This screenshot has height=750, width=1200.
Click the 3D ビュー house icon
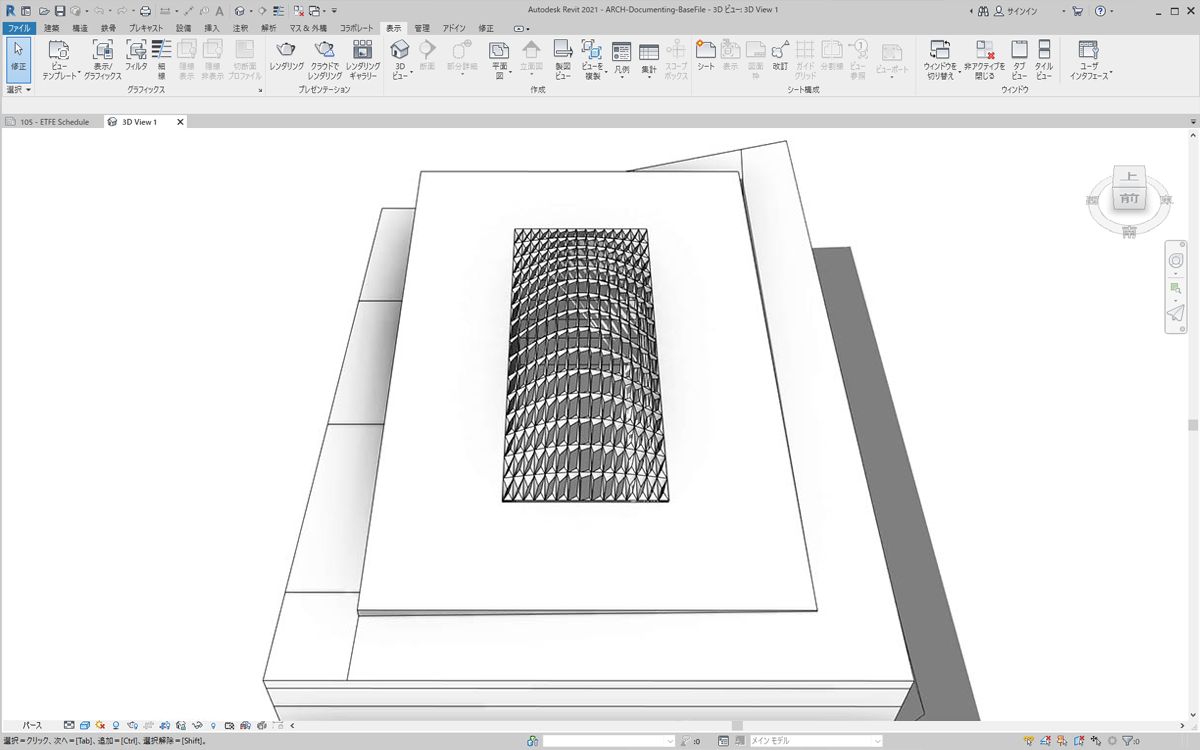click(400, 50)
